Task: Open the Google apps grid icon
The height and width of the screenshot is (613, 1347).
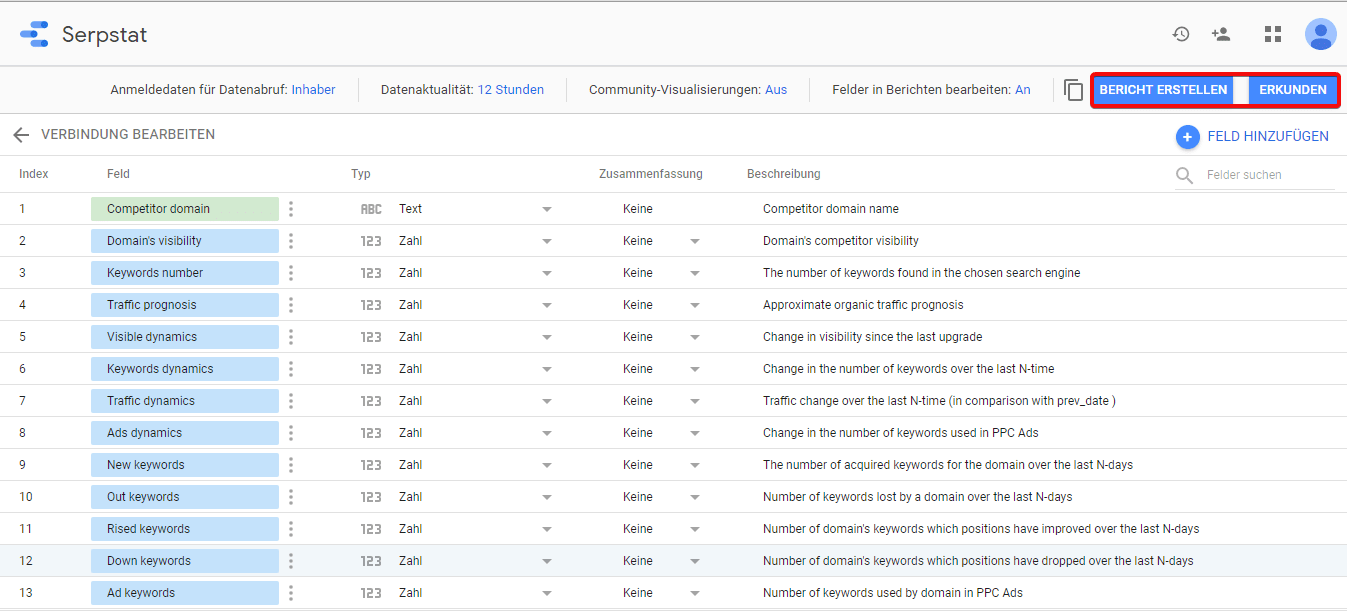Action: click(1273, 34)
